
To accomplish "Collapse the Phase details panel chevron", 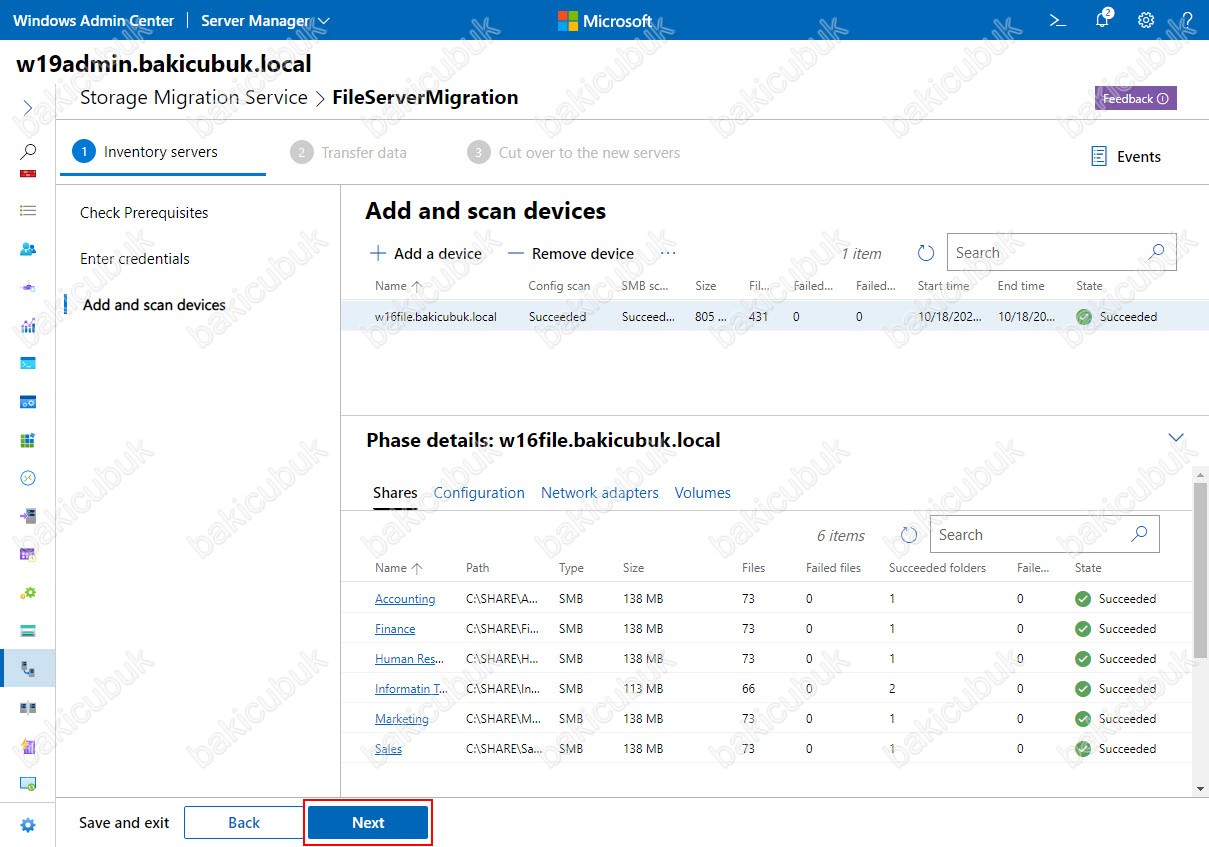I will pos(1176,438).
